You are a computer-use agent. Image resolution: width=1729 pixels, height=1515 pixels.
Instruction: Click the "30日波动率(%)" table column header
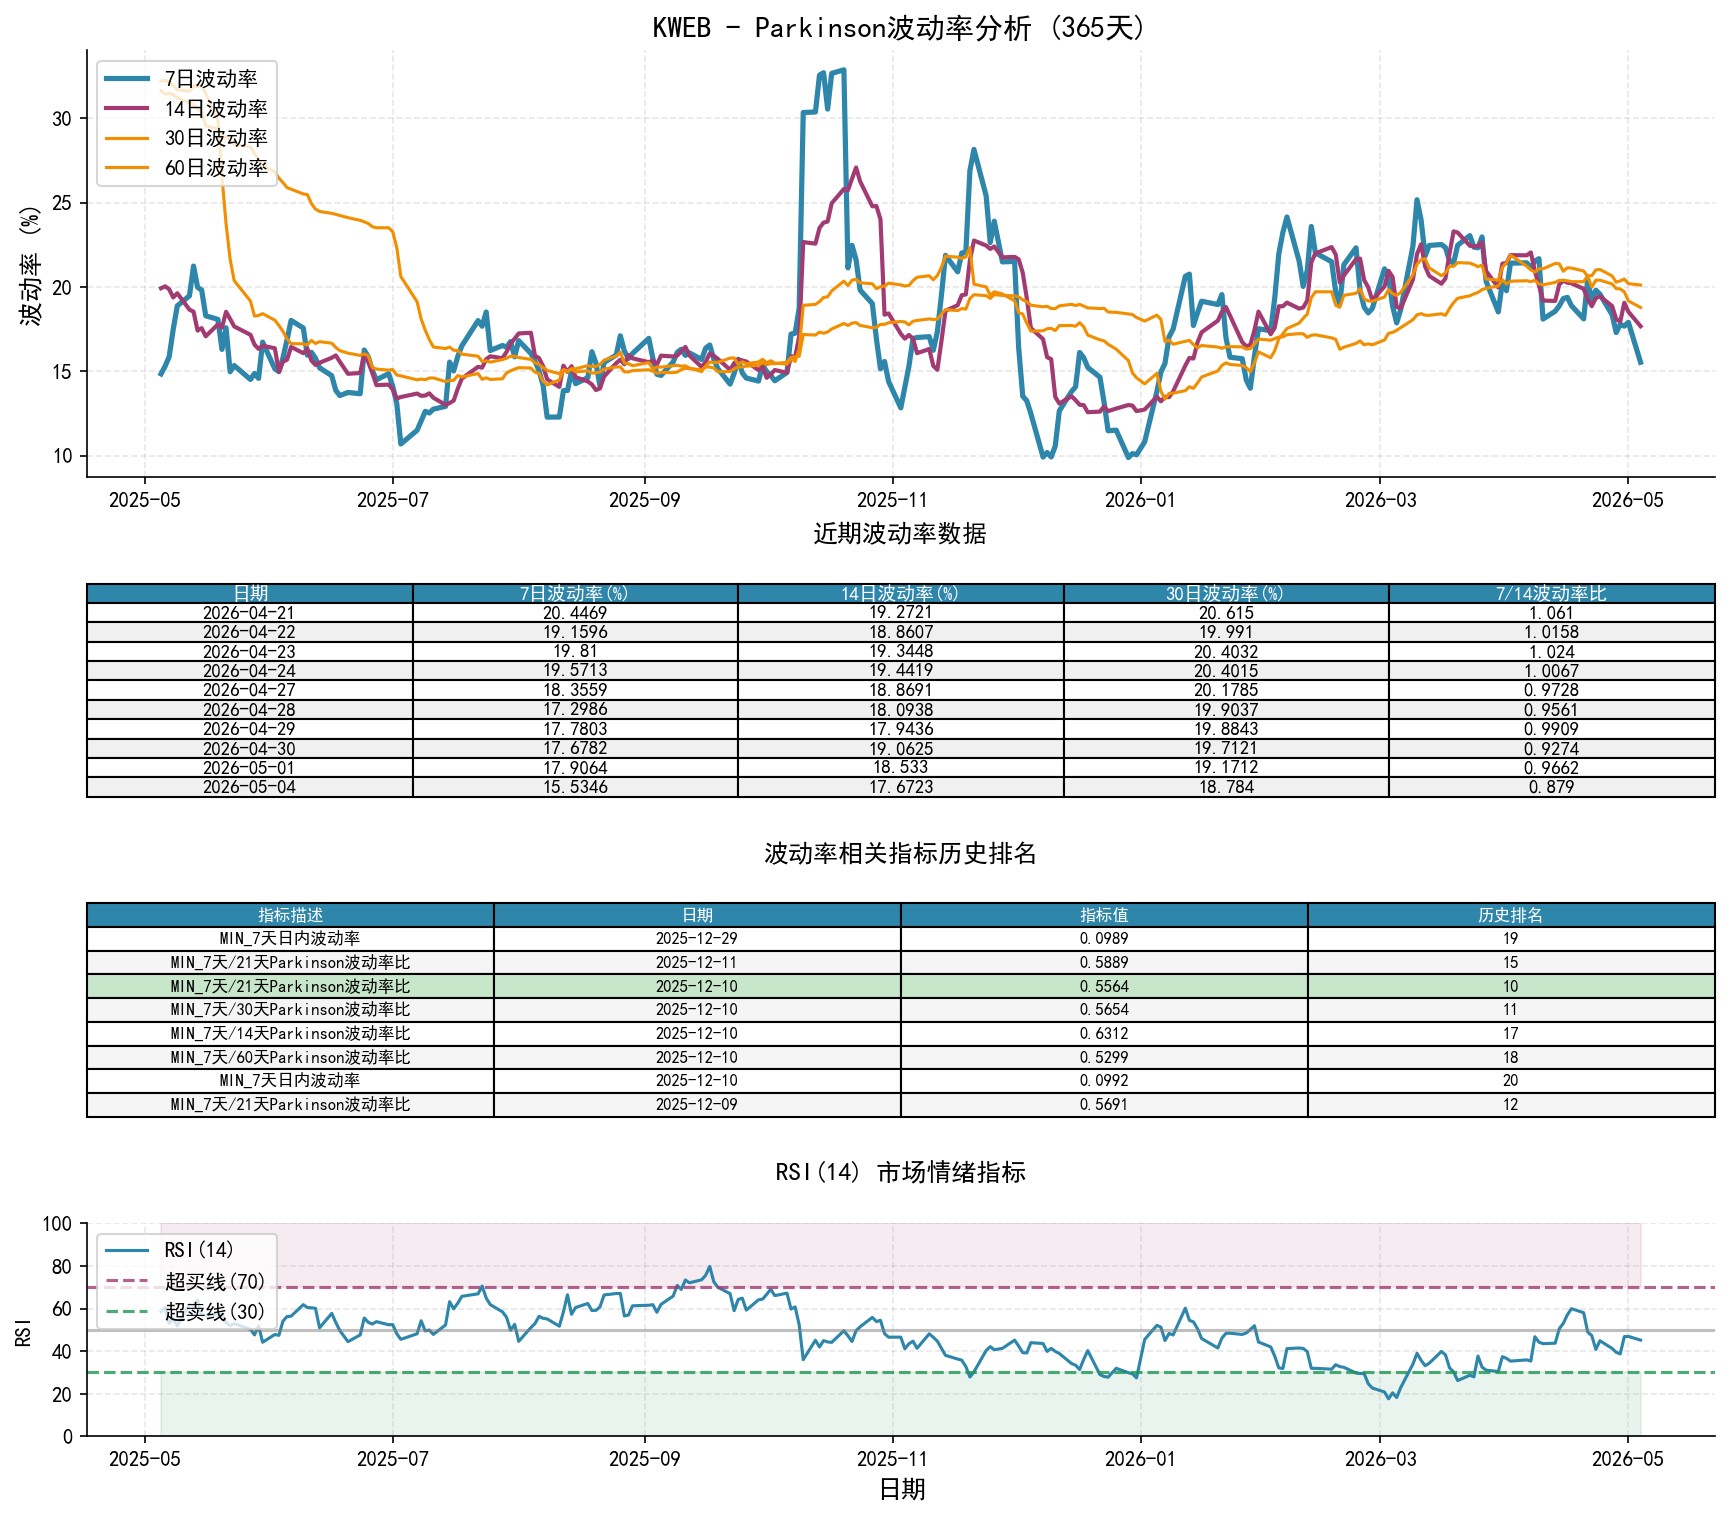(x=1226, y=593)
